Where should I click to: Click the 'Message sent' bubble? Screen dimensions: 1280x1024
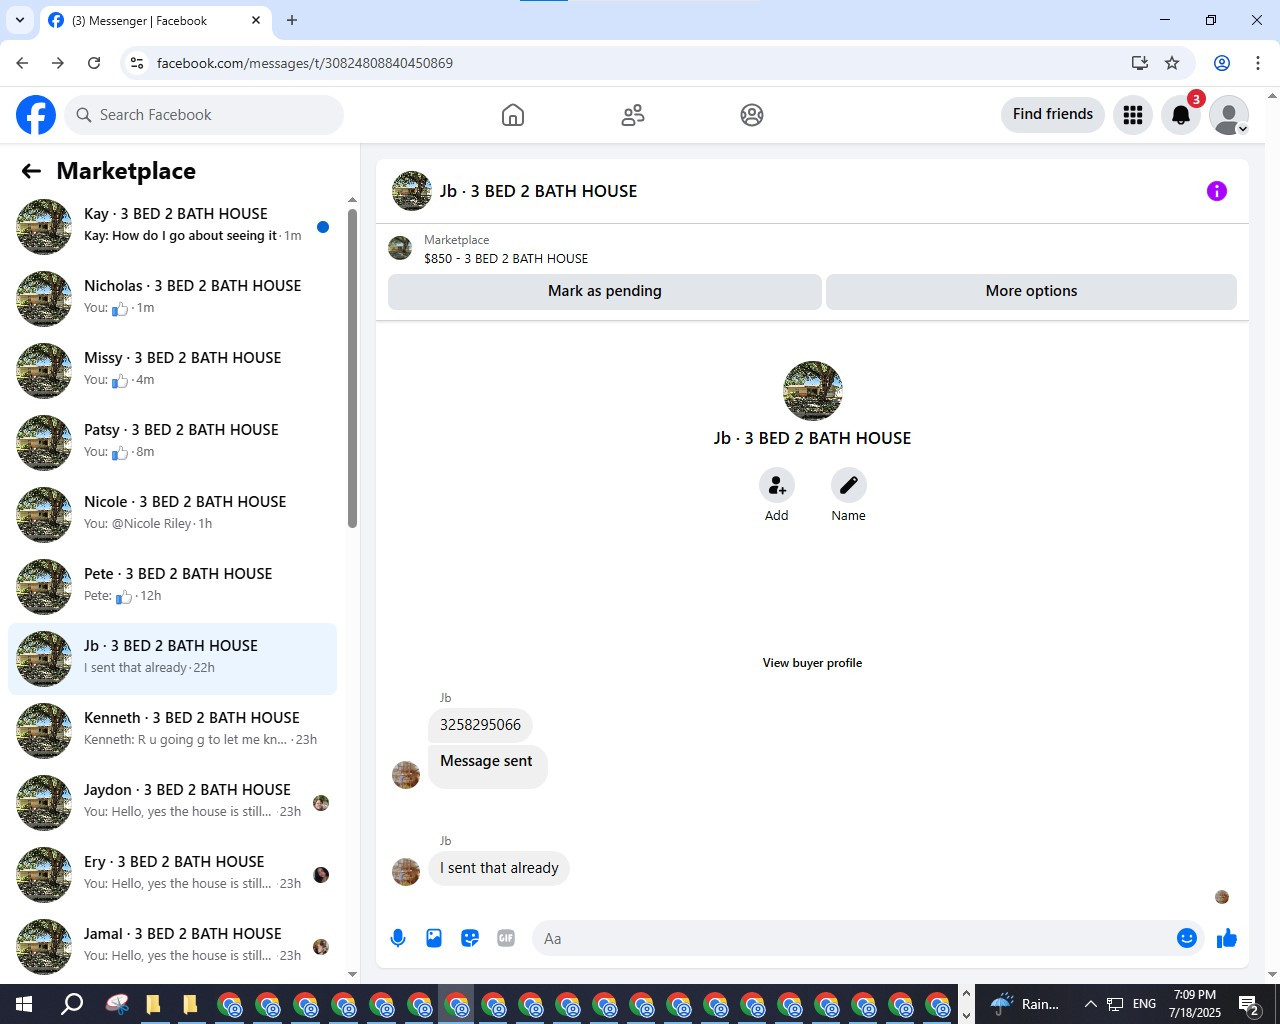point(487,767)
